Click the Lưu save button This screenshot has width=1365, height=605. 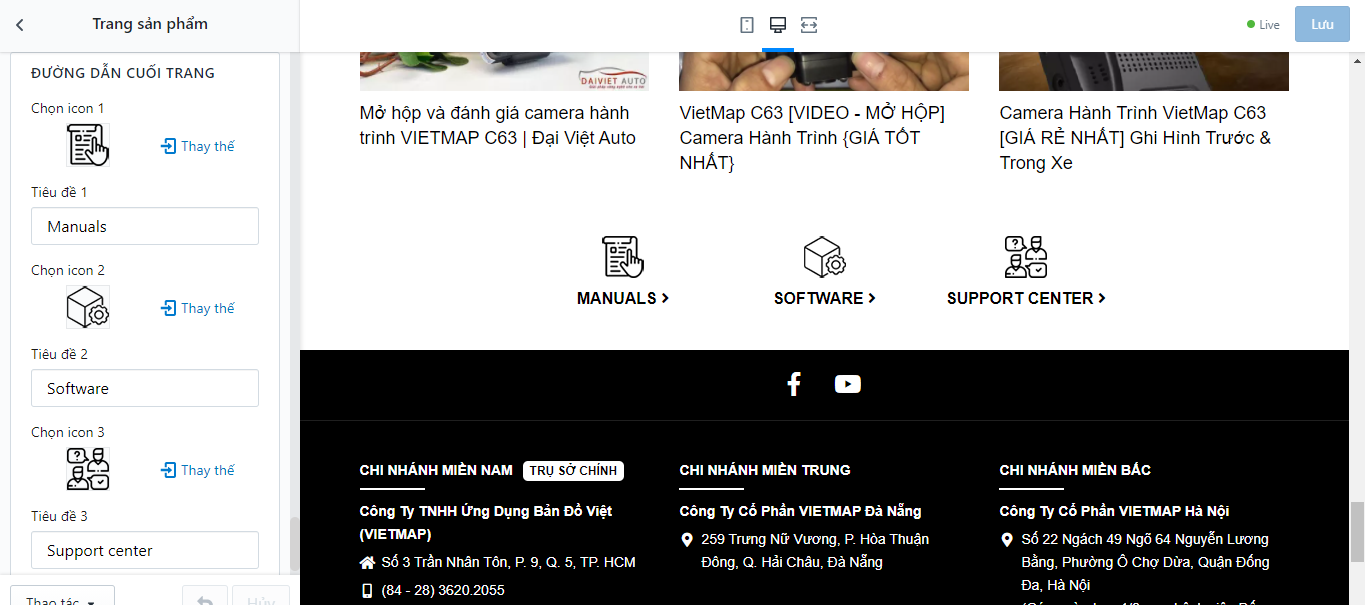[x=1322, y=25]
